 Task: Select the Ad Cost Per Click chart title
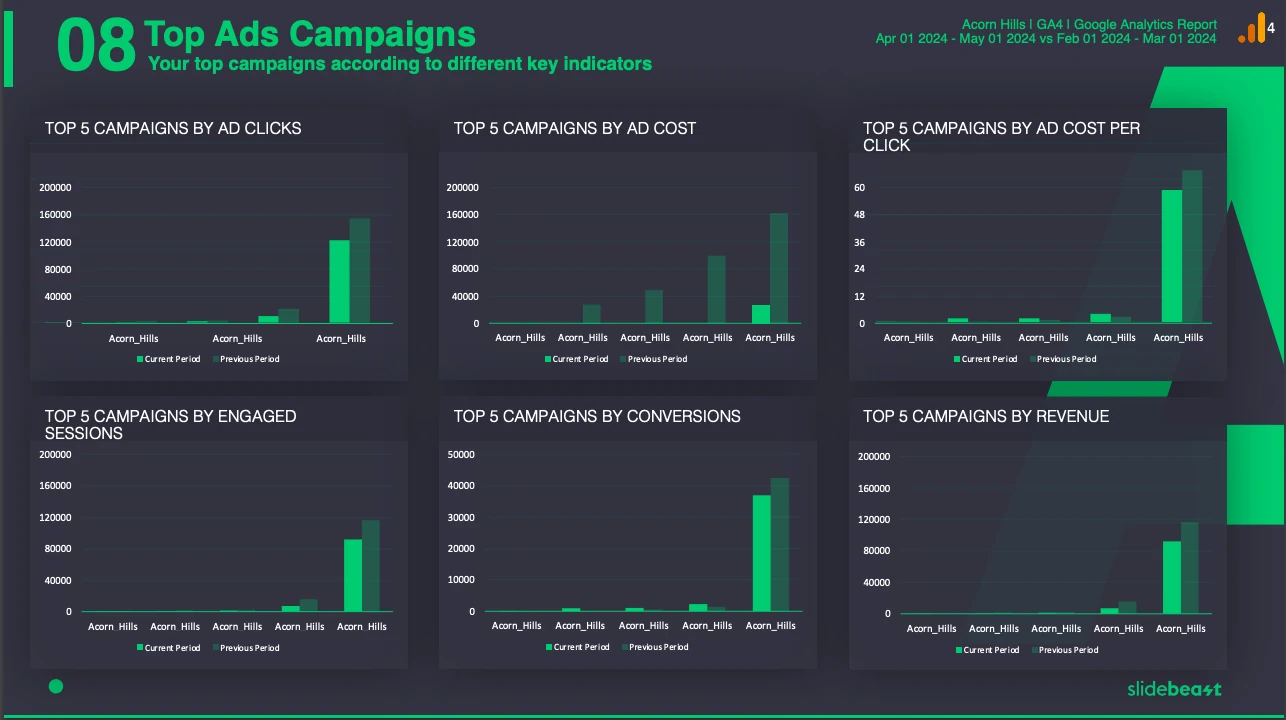point(1001,137)
